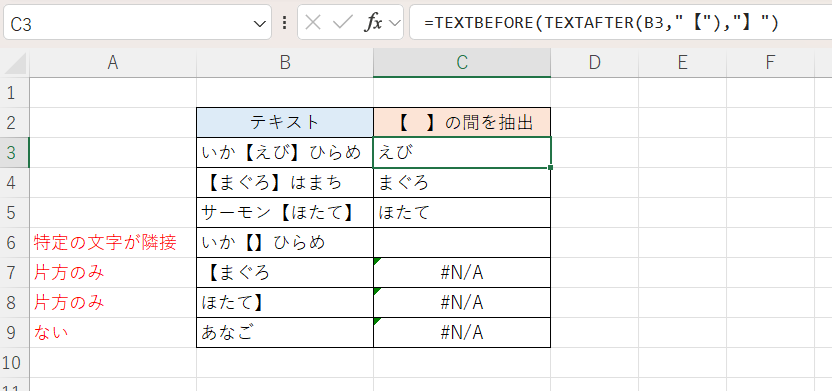Click red note 片方のみ in row 7

[69, 273]
